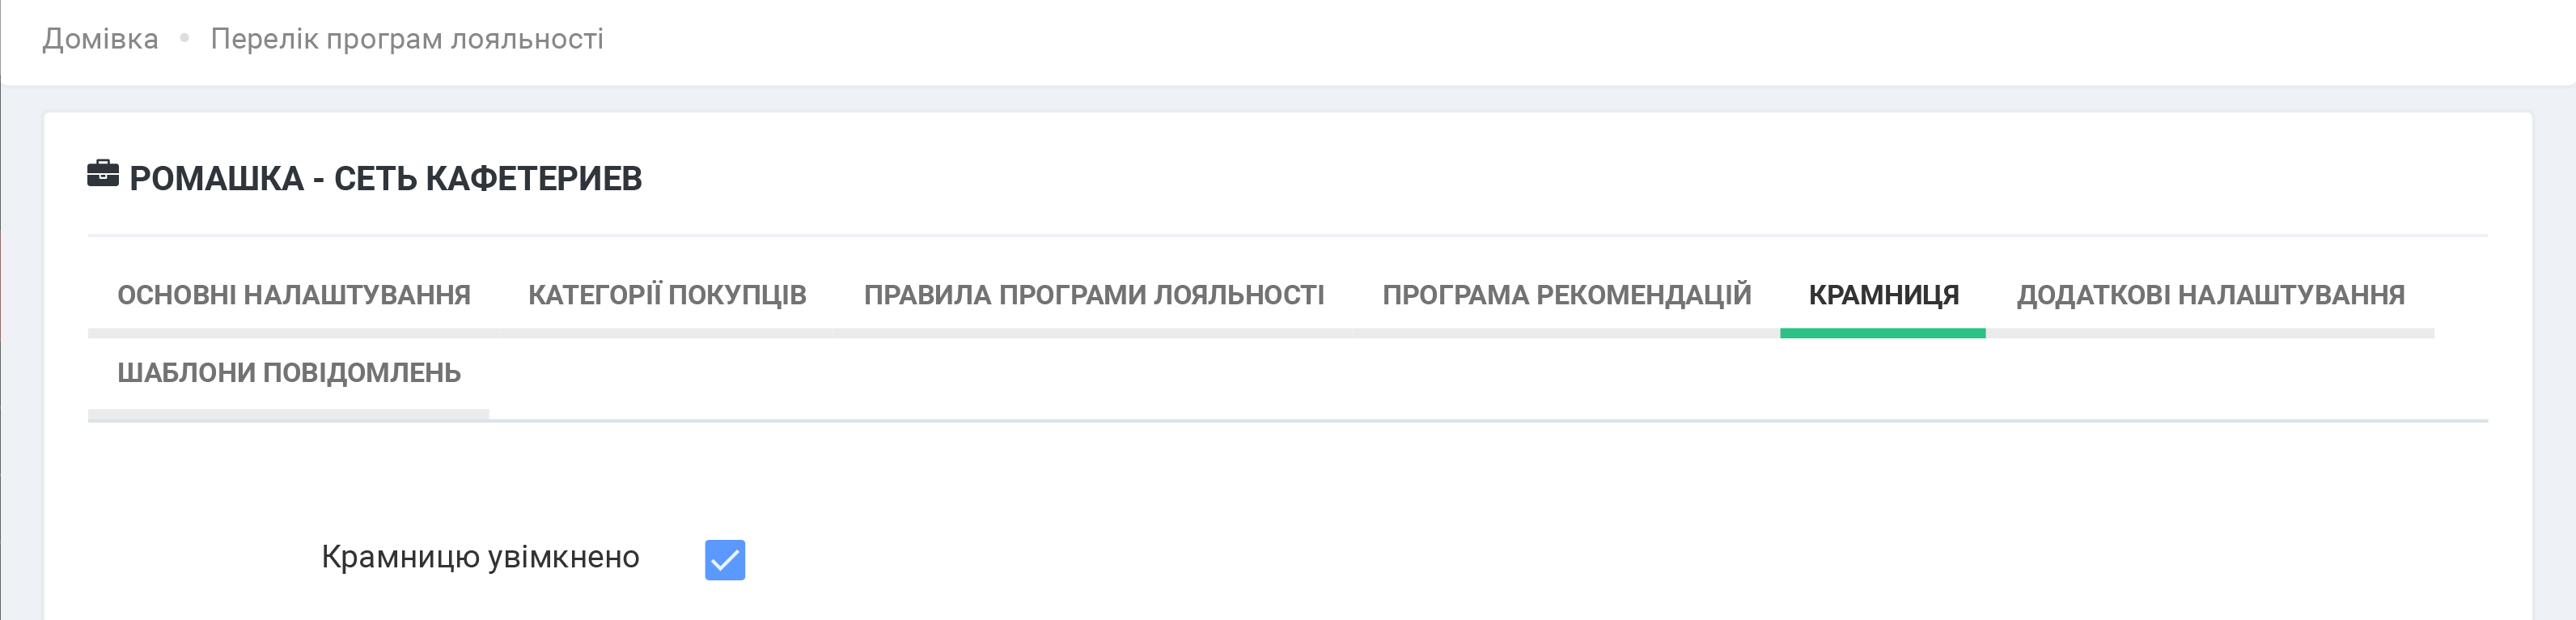Open Додаткові налаштування tab
This screenshot has height=620, width=2576.
(x=2210, y=295)
